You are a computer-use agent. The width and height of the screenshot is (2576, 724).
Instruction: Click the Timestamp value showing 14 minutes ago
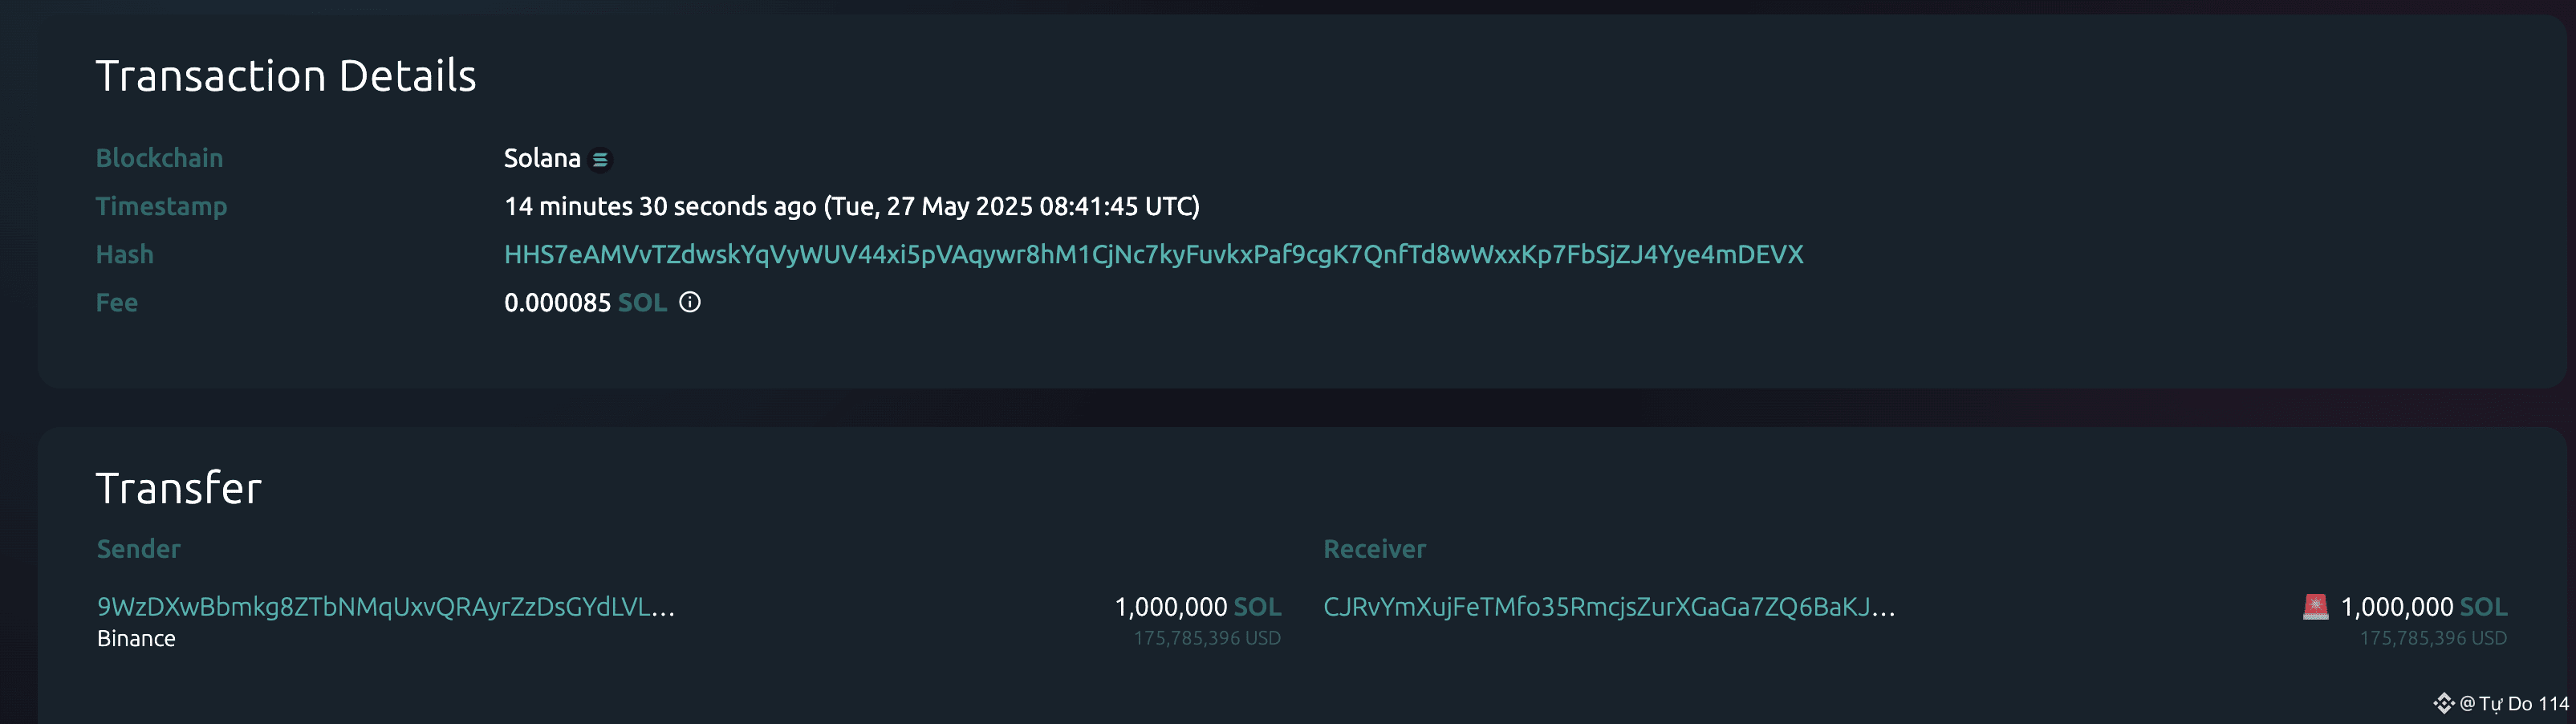tap(851, 207)
